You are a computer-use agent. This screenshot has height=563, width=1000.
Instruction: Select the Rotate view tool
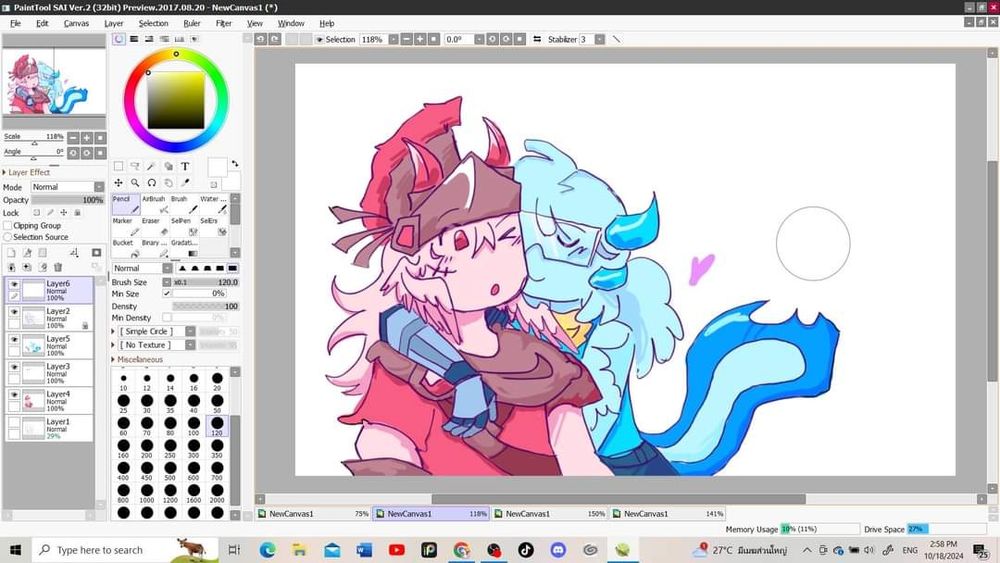pyautogui.click(x=152, y=183)
